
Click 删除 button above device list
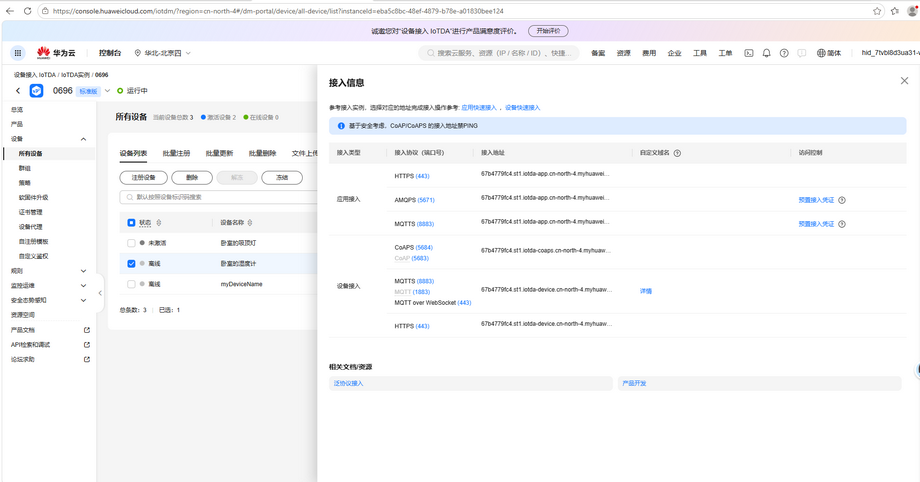[192, 177]
